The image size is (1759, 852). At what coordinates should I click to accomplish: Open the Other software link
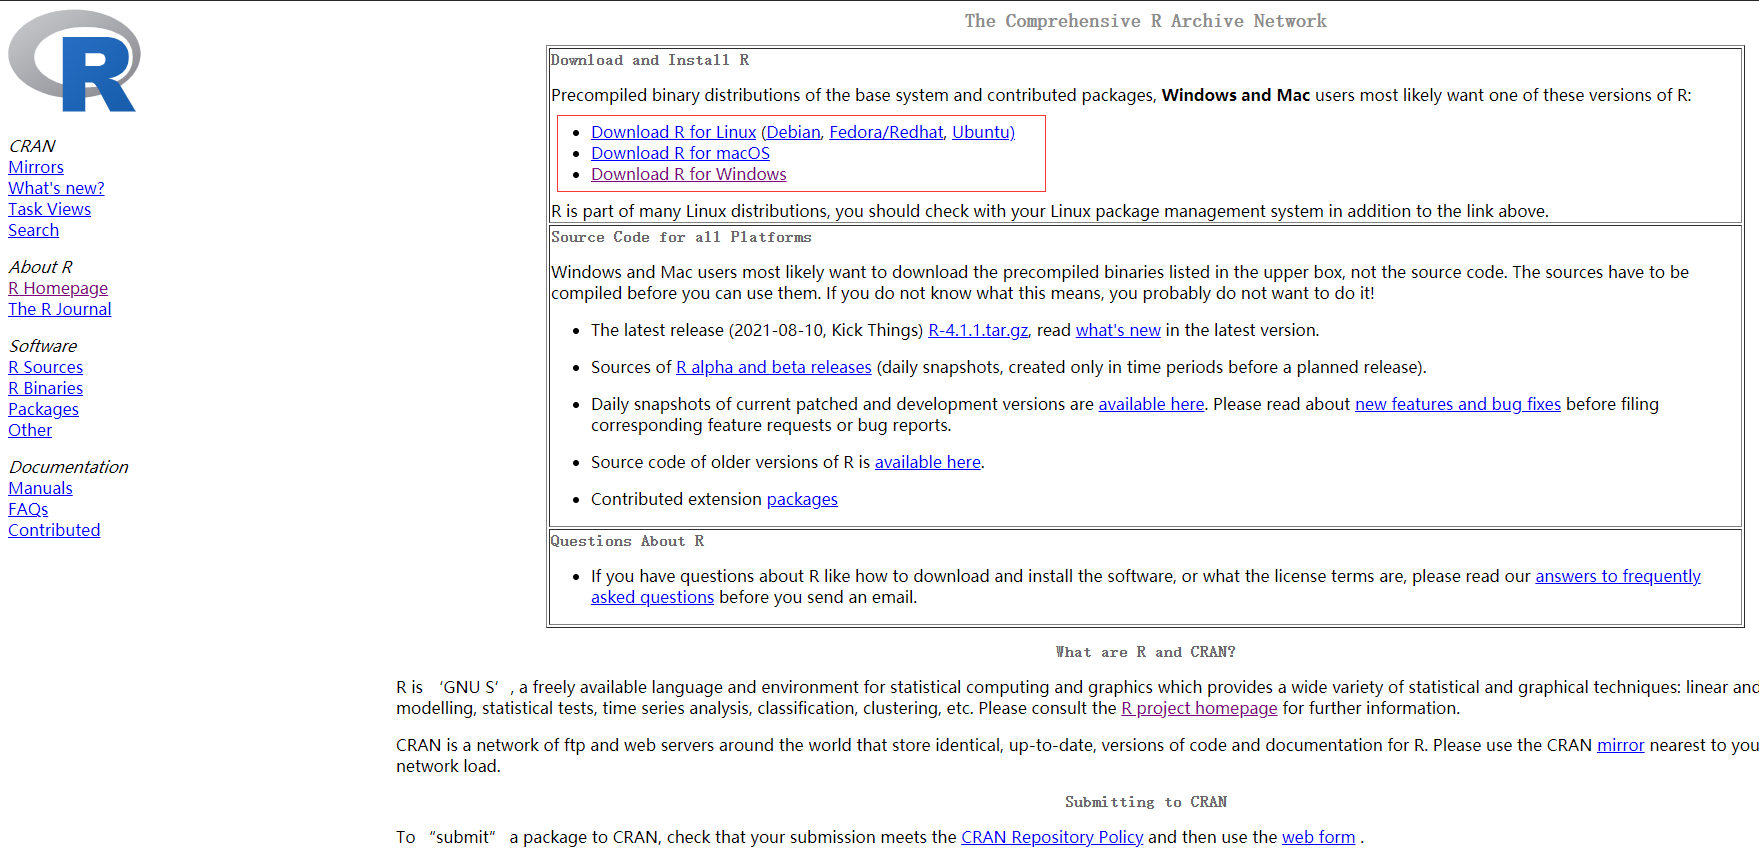[x=30, y=430]
